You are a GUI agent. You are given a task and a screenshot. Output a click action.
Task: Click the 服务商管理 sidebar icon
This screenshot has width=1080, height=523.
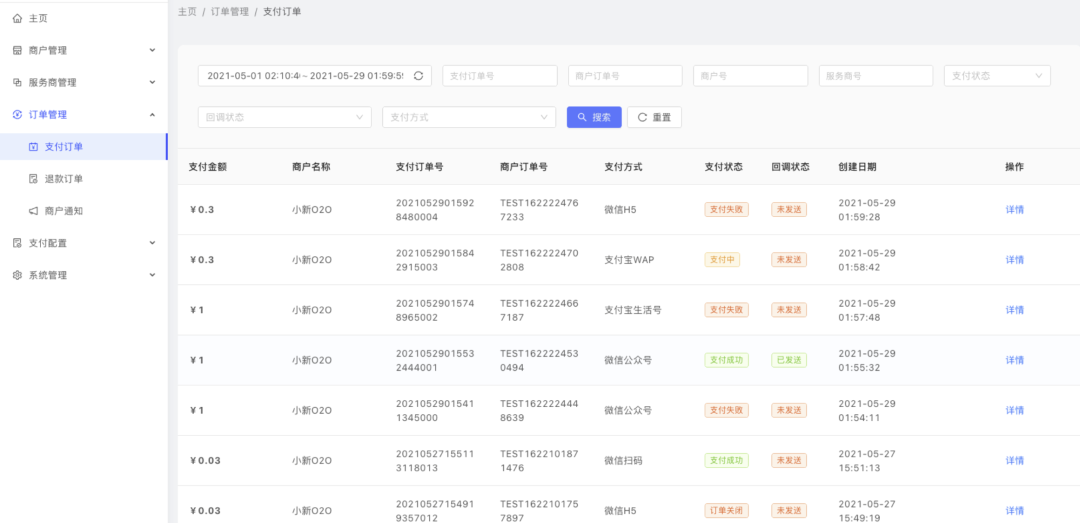(x=17, y=82)
